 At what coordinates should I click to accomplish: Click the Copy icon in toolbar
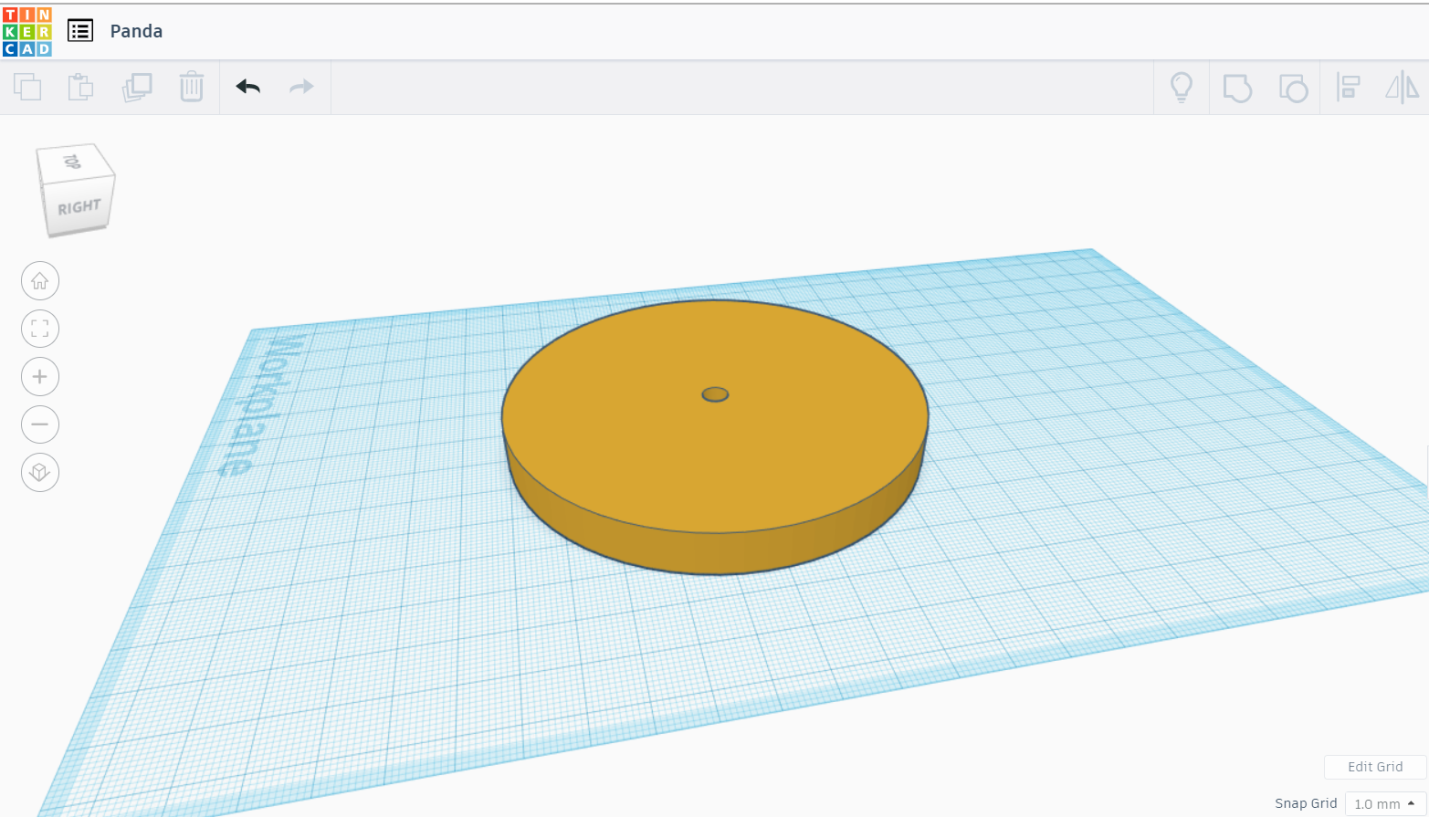click(28, 87)
